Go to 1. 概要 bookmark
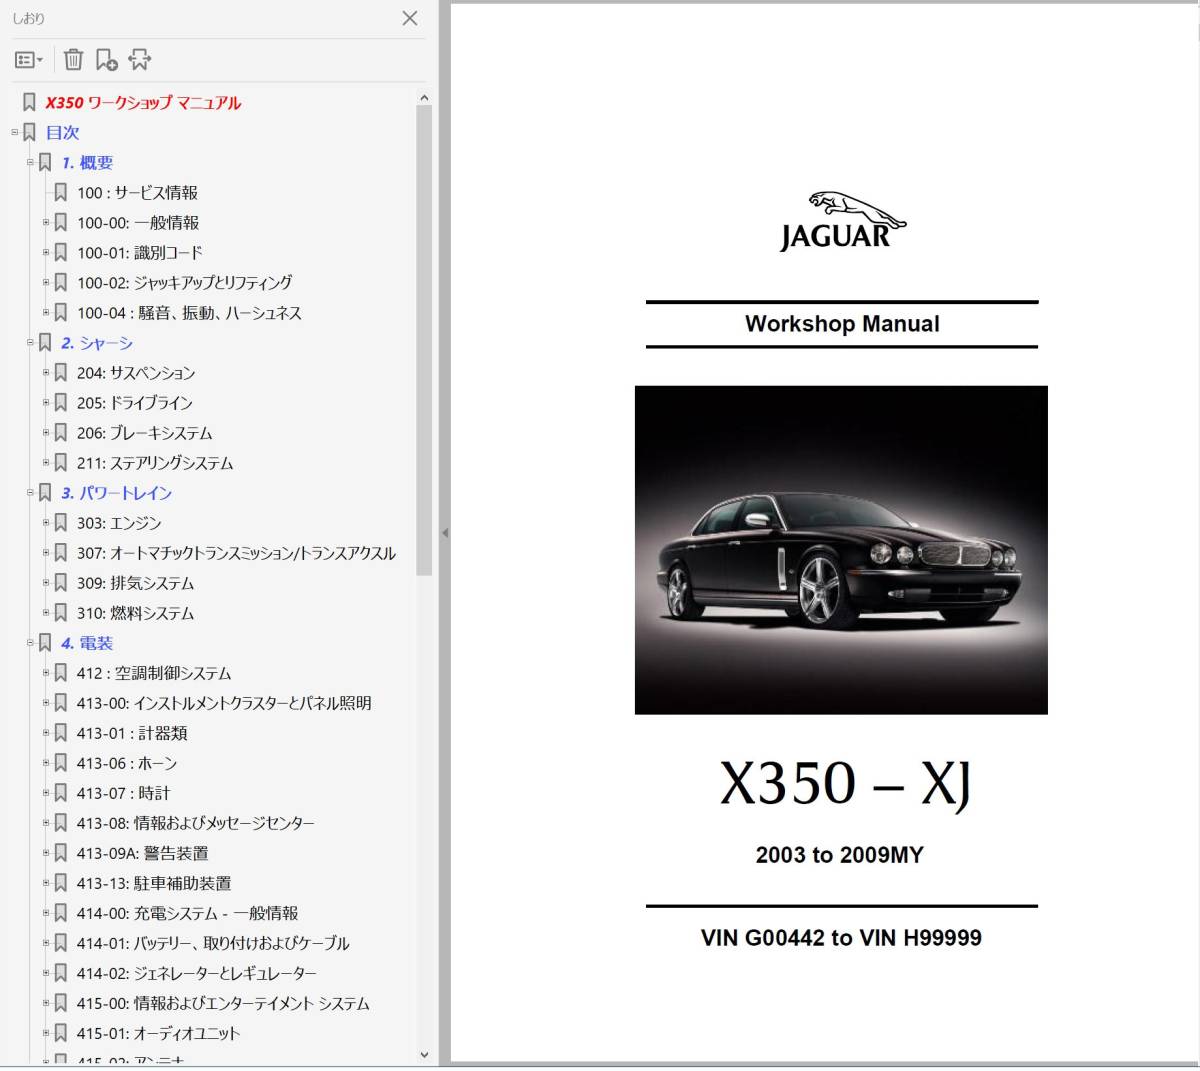Viewport: 1200px width, 1071px height. click(x=87, y=163)
